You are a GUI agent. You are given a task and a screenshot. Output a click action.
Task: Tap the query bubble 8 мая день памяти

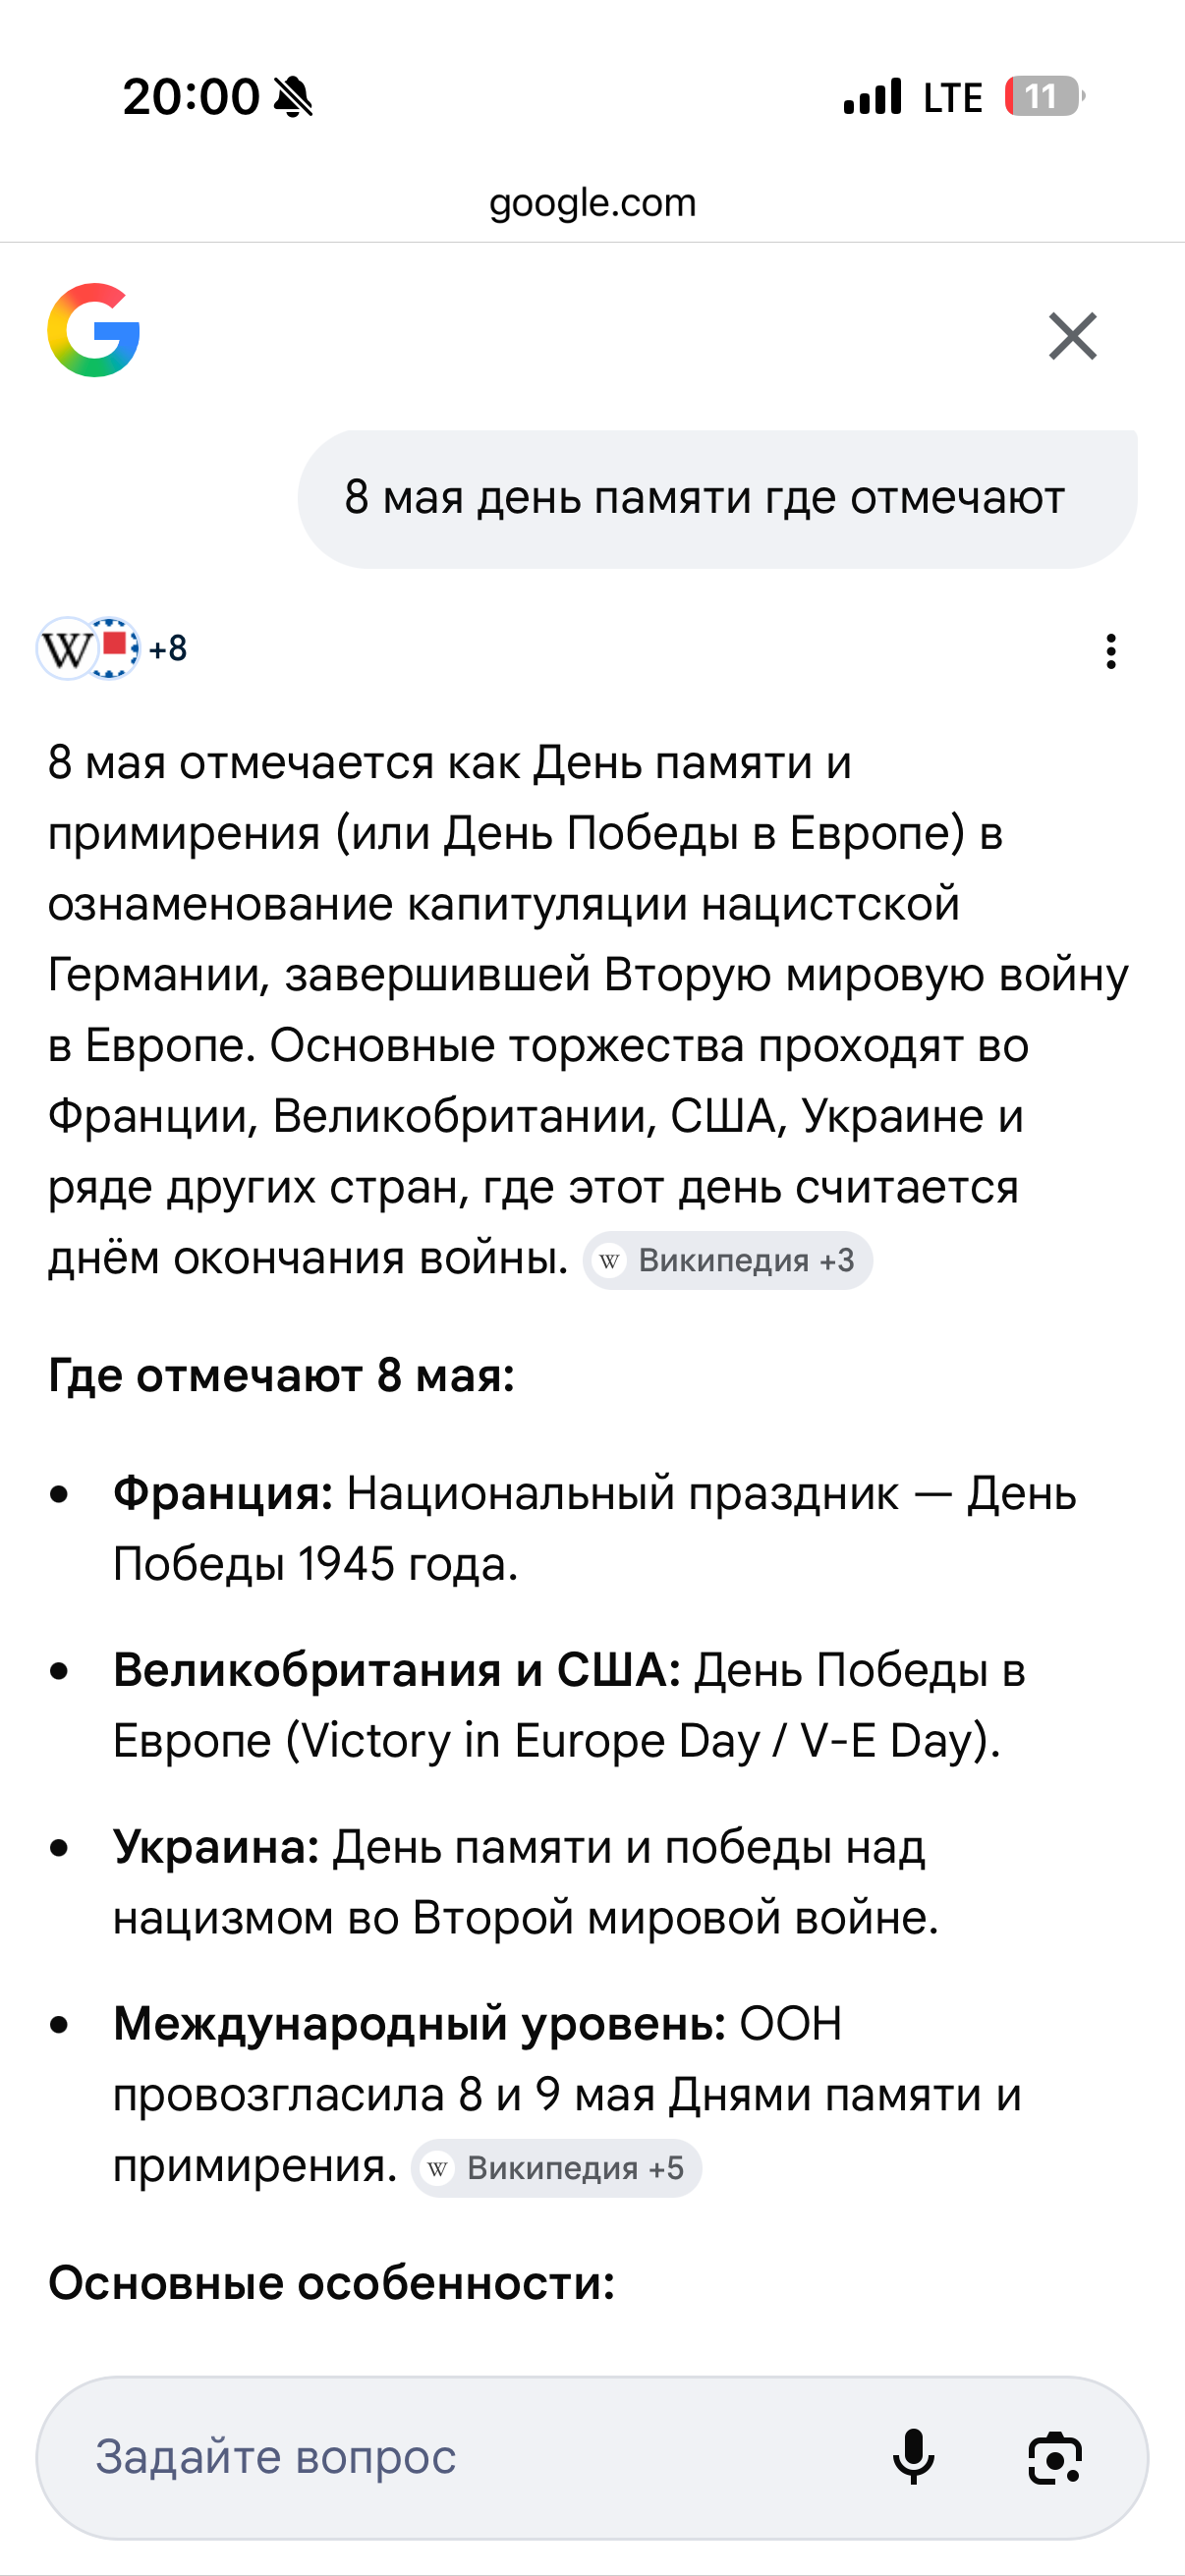tap(717, 499)
